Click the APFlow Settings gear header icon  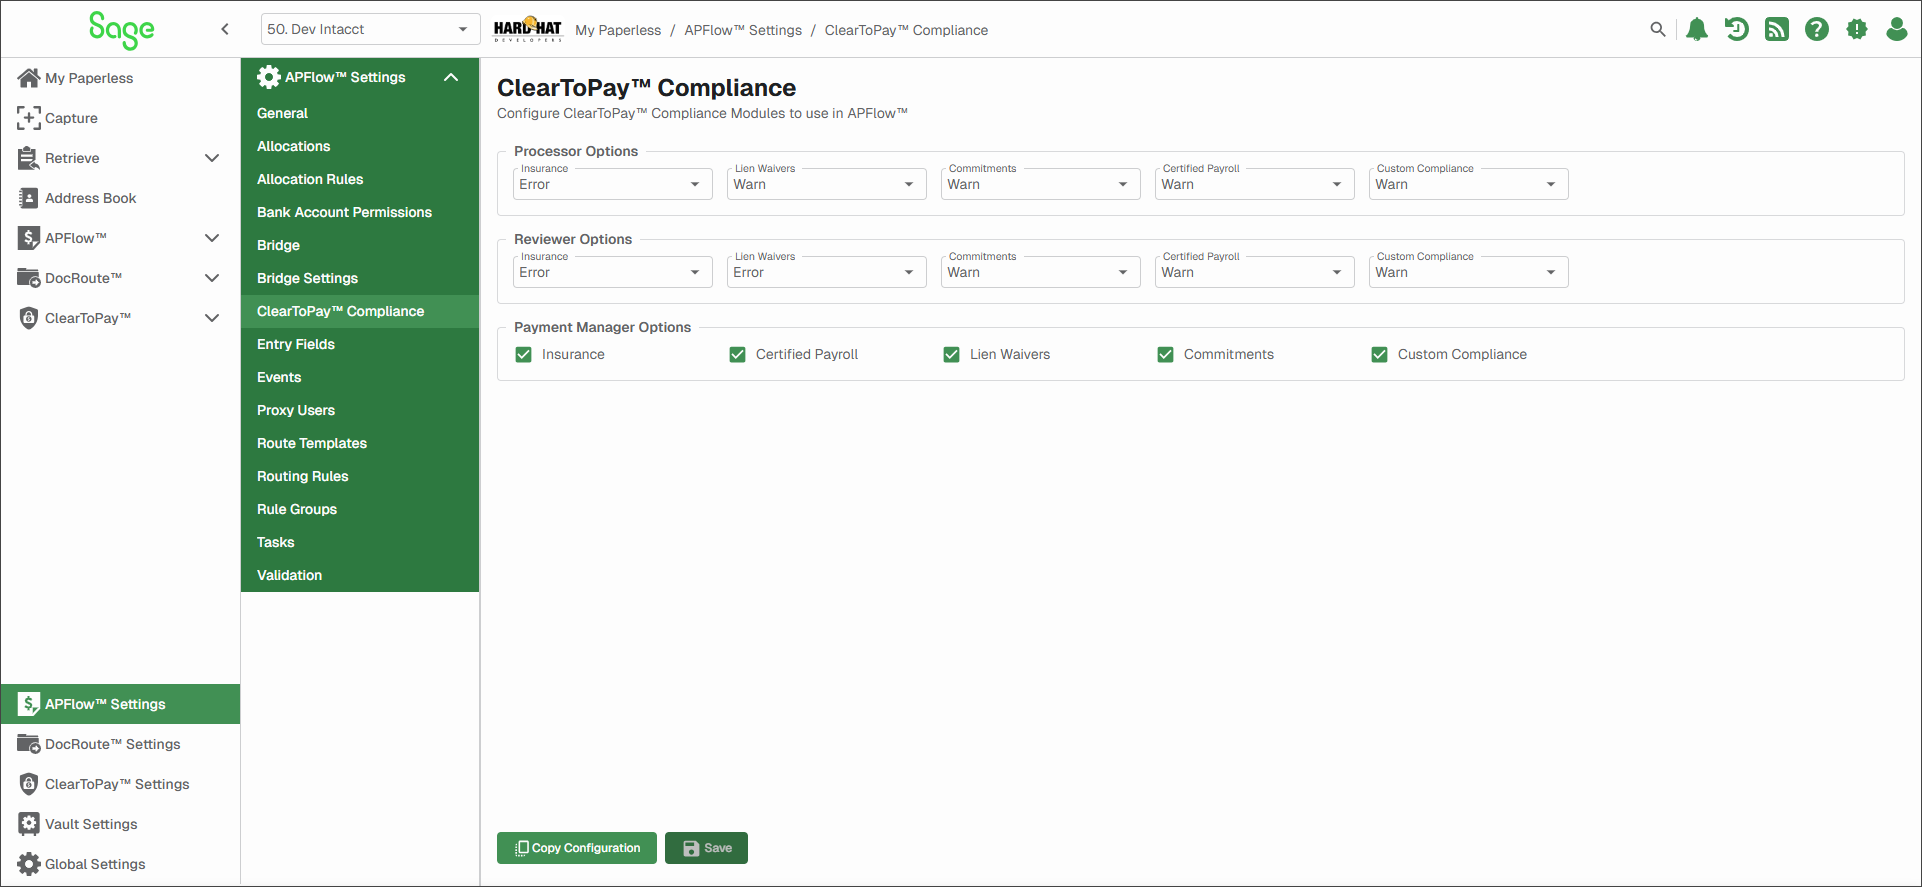[x=268, y=77]
